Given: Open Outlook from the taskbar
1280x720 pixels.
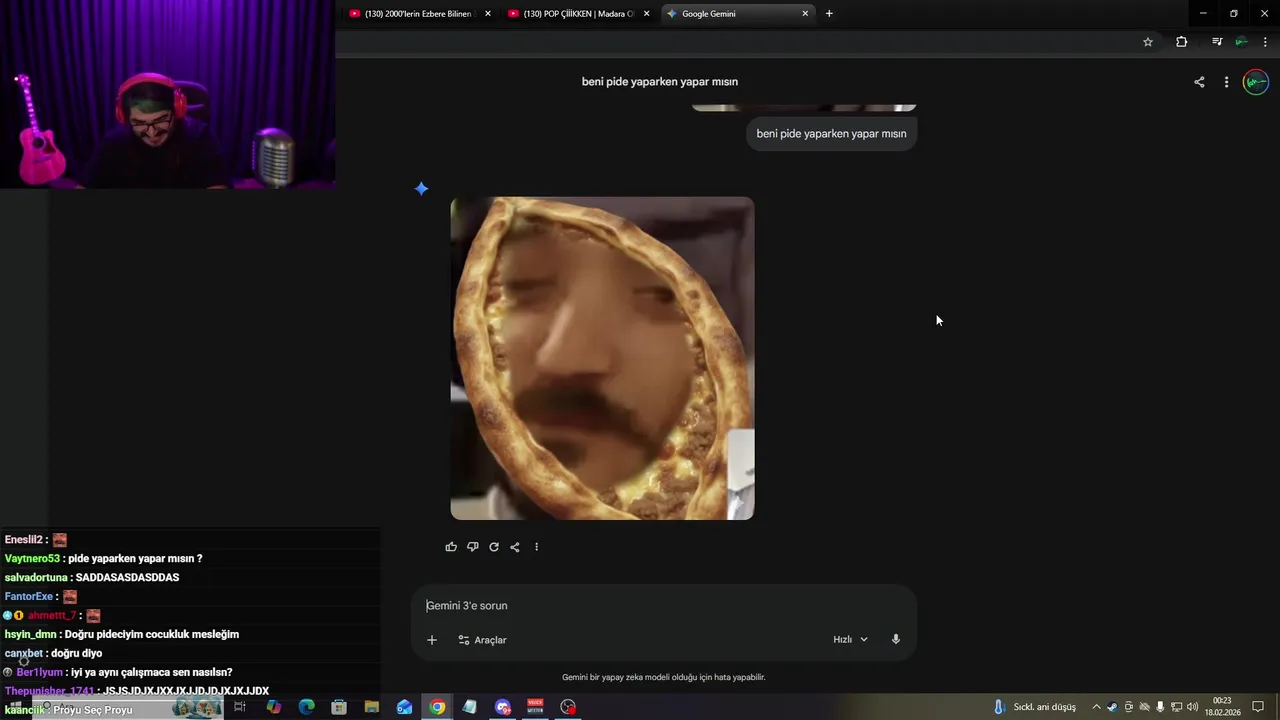Looking at the screenshot, I should (x=405, y=707).
